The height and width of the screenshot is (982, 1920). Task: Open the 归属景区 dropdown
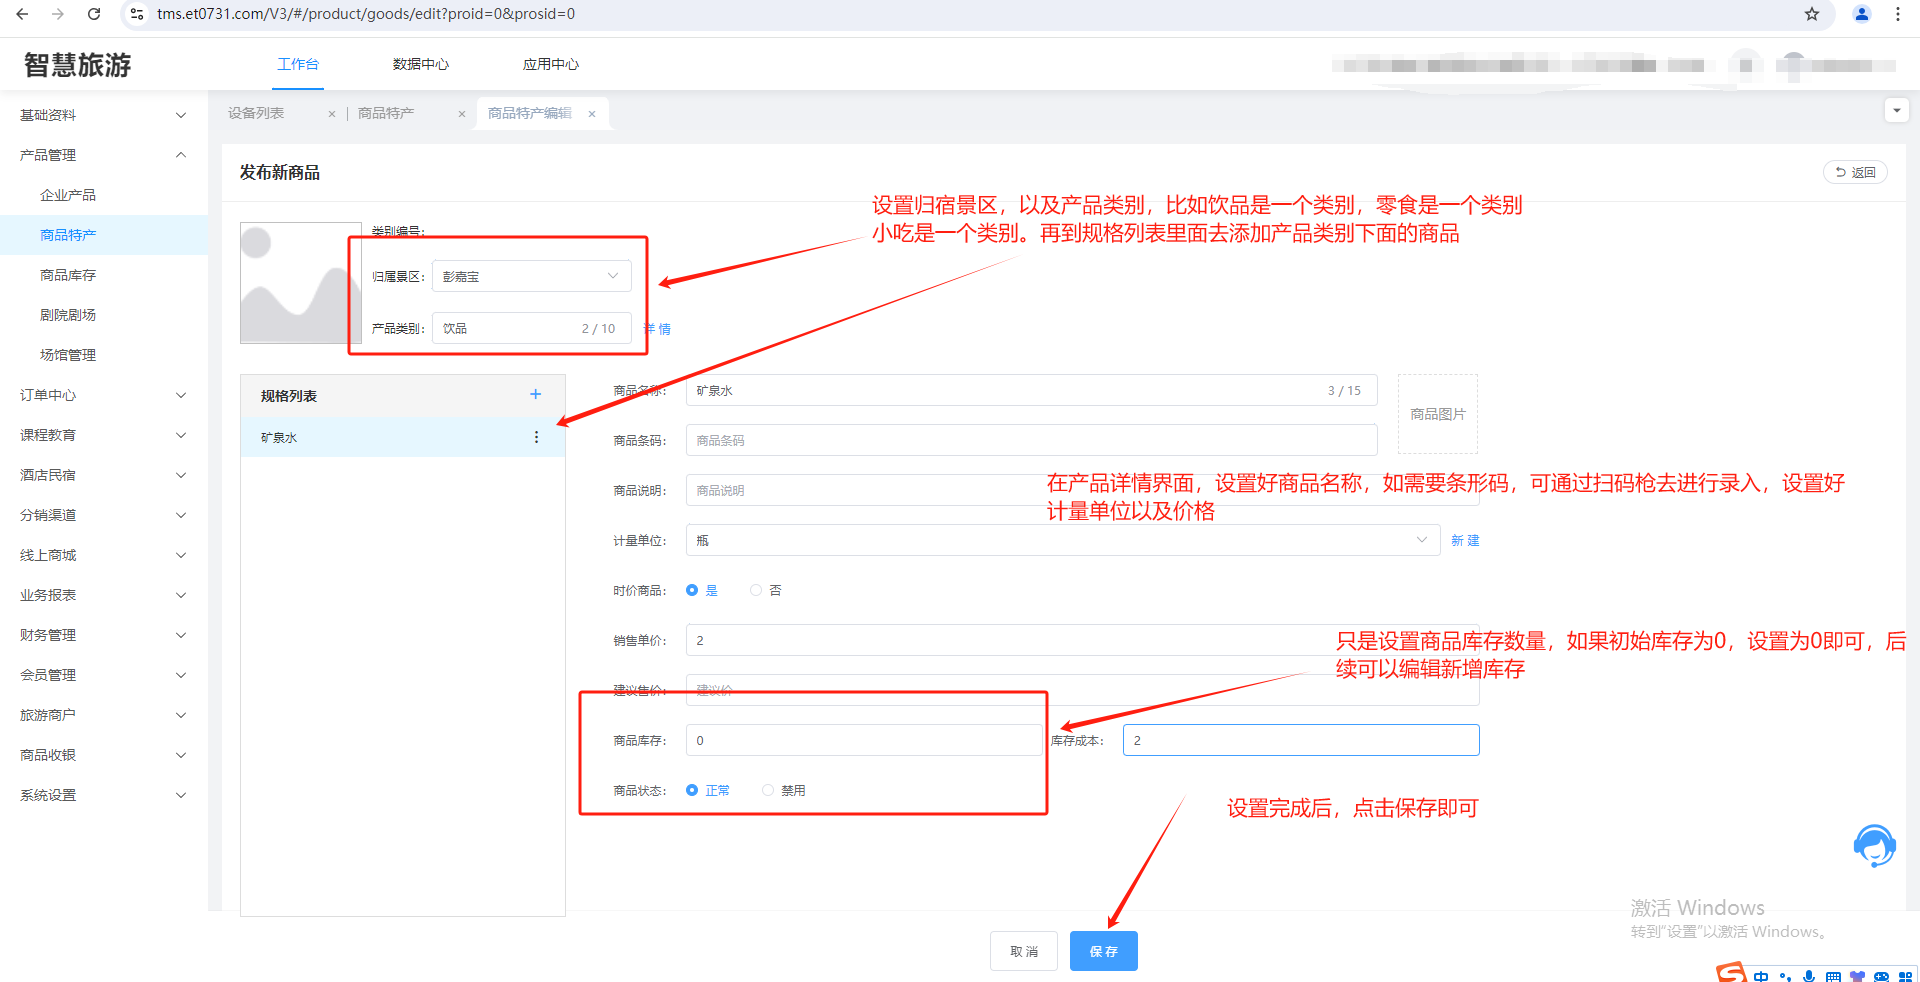tap(531, 276)
